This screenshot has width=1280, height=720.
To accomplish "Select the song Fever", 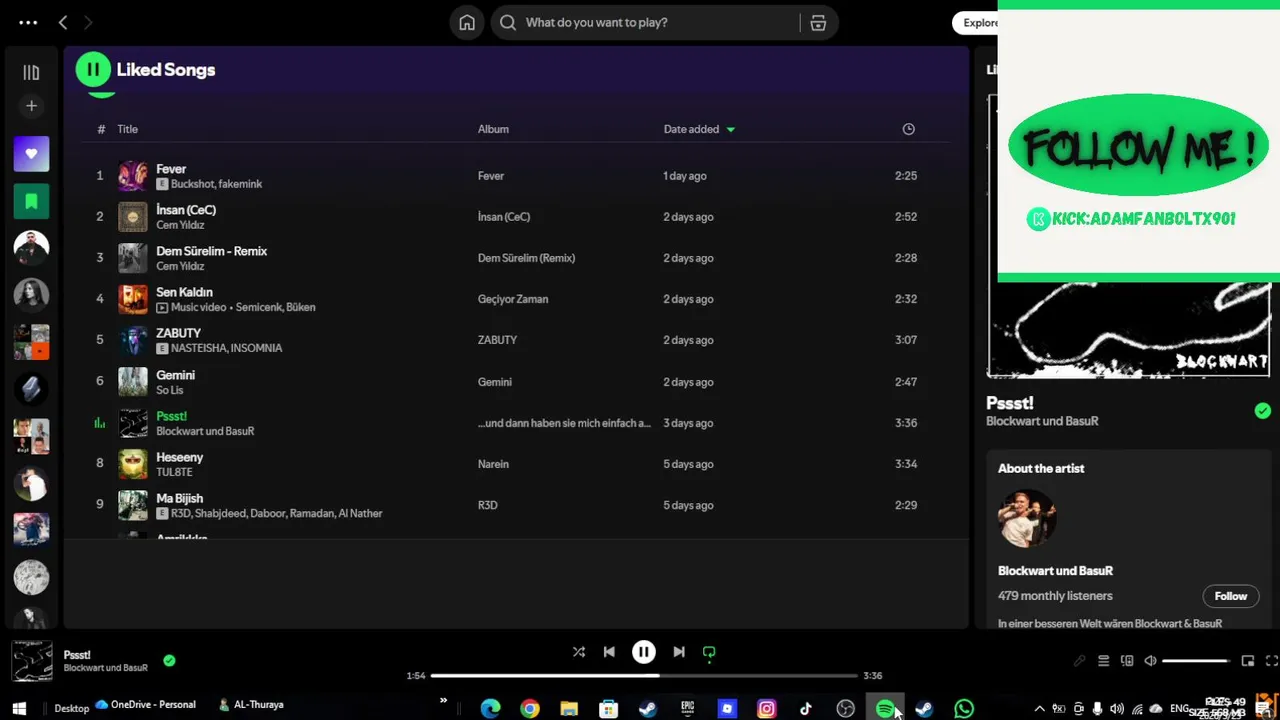I will tap(171, 169).
